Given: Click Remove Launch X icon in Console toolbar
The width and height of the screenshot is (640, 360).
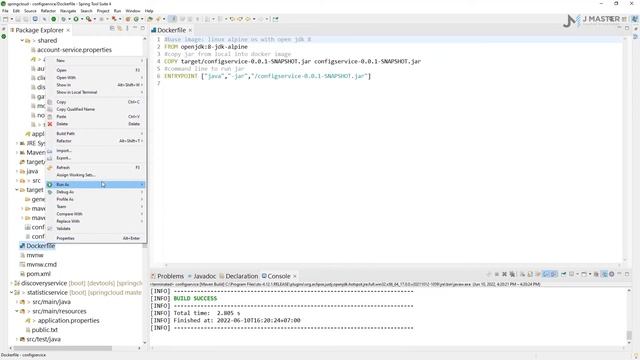Looking at the screenshot, I should (x=504, y=274).
